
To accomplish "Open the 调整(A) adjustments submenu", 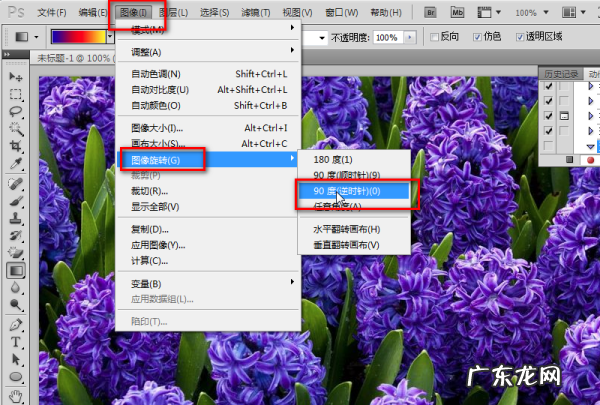I will pos(209,52).
